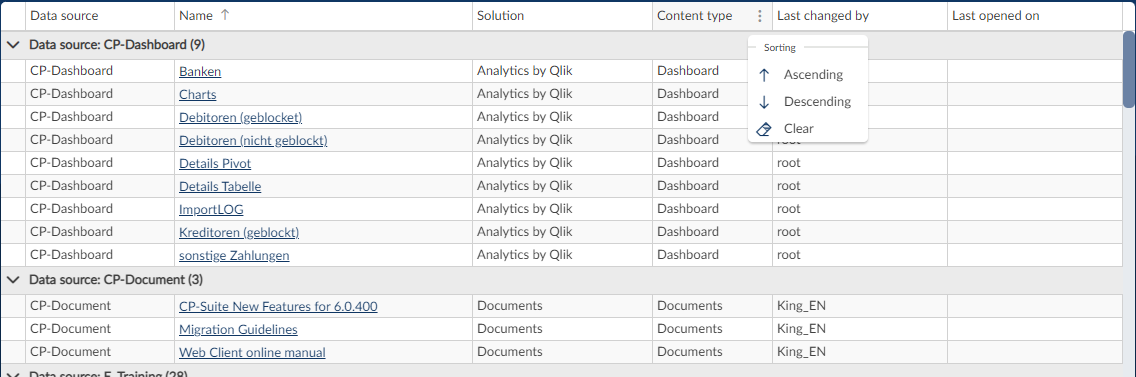The image size is (1136, 377).
Task: Click the eraser icon next to Clear
Action: (x=764, y=128)
